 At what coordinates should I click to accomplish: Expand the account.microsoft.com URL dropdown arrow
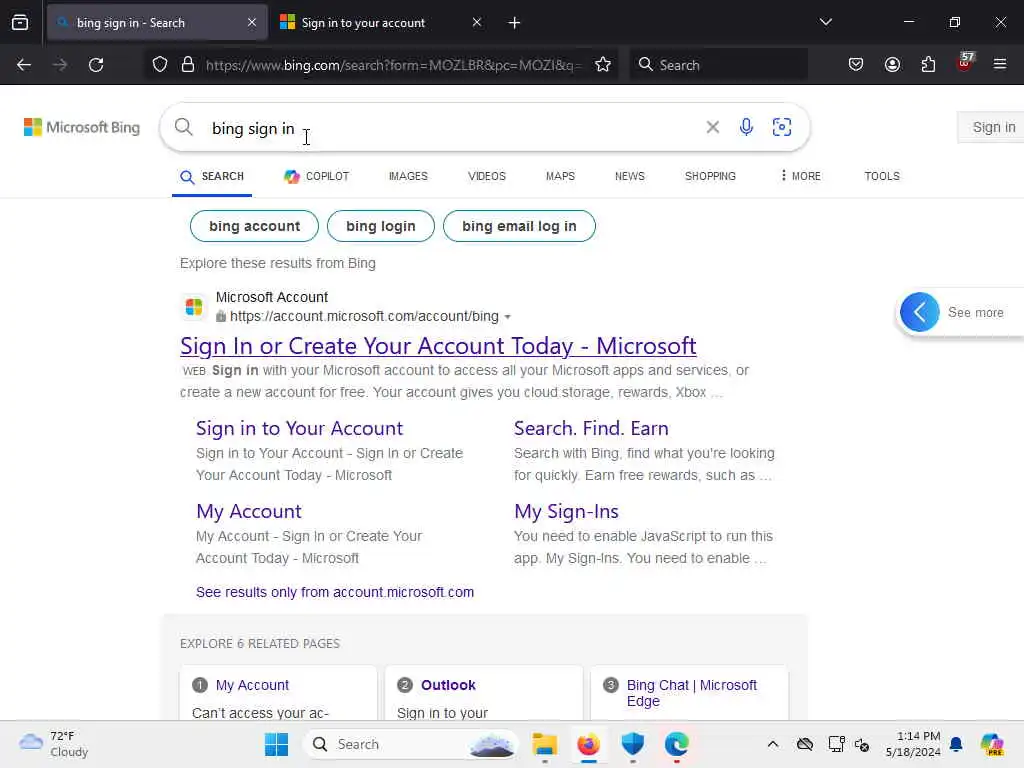pyautogui.click(x=507, y=317)
